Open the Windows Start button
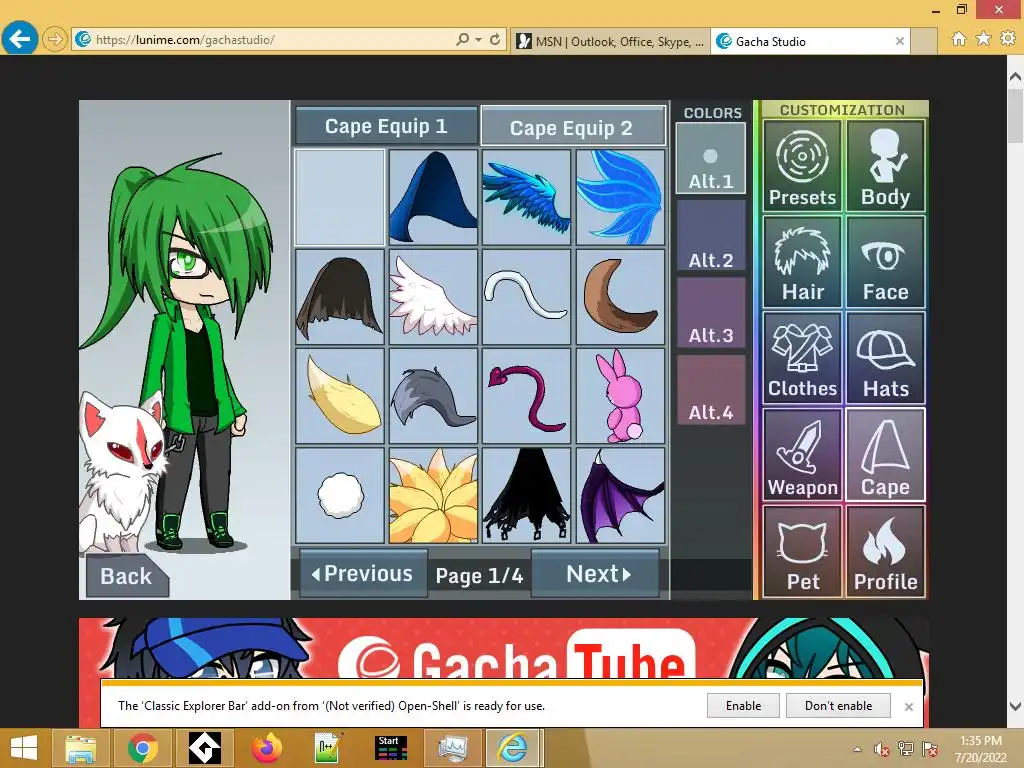The height and width of the screenshot is (768, 1024). (24, 748)
